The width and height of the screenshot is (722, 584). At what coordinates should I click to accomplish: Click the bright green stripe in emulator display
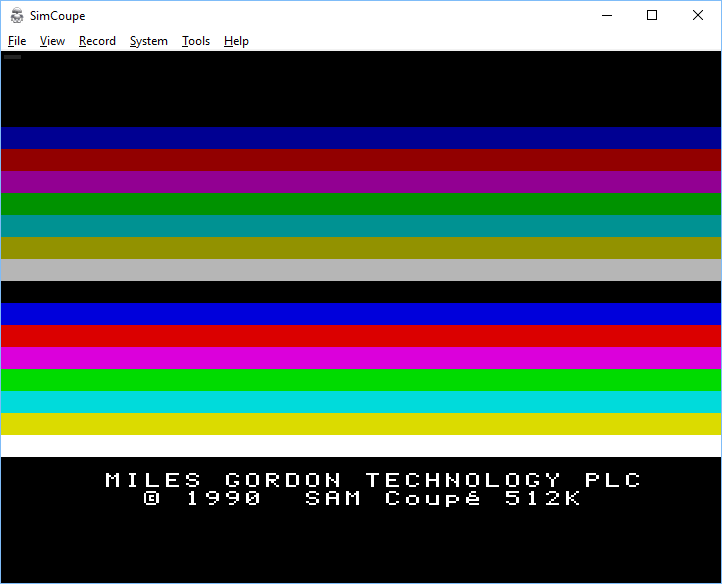361,380
